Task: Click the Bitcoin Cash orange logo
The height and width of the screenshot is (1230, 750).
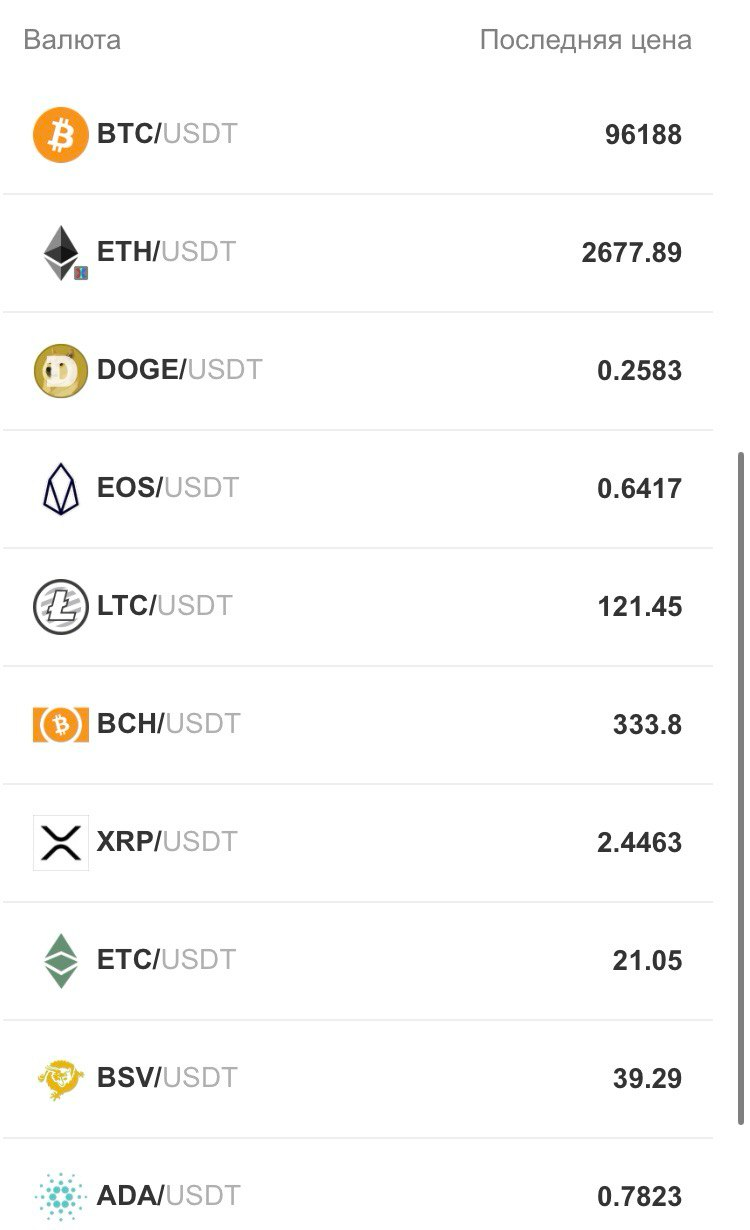Action: [61, 725]
